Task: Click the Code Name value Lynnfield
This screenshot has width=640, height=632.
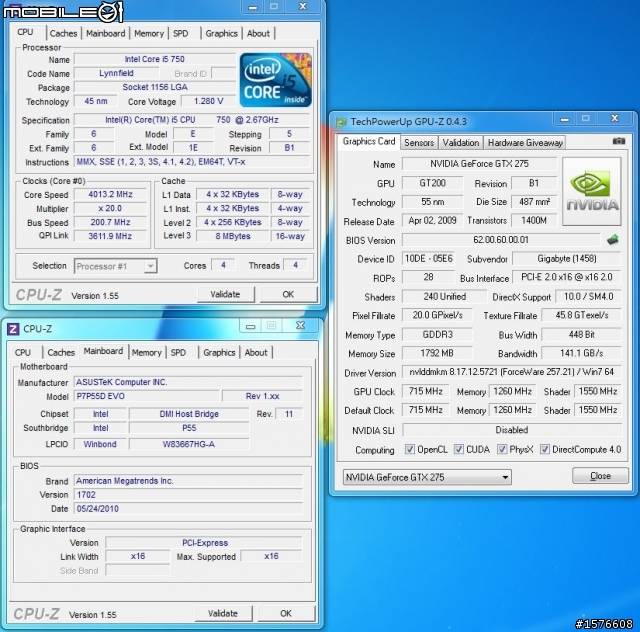Action: 116,73
